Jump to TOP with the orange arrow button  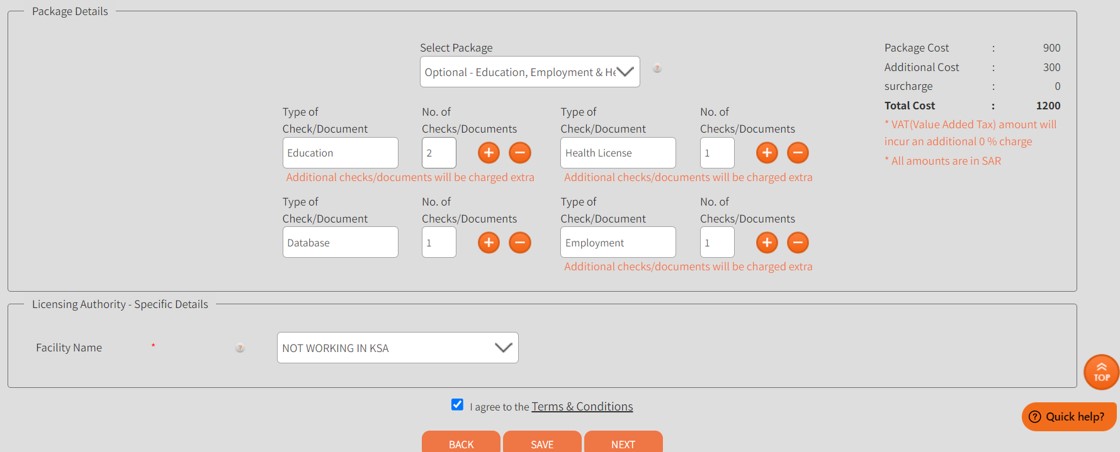coord(1101,372)
